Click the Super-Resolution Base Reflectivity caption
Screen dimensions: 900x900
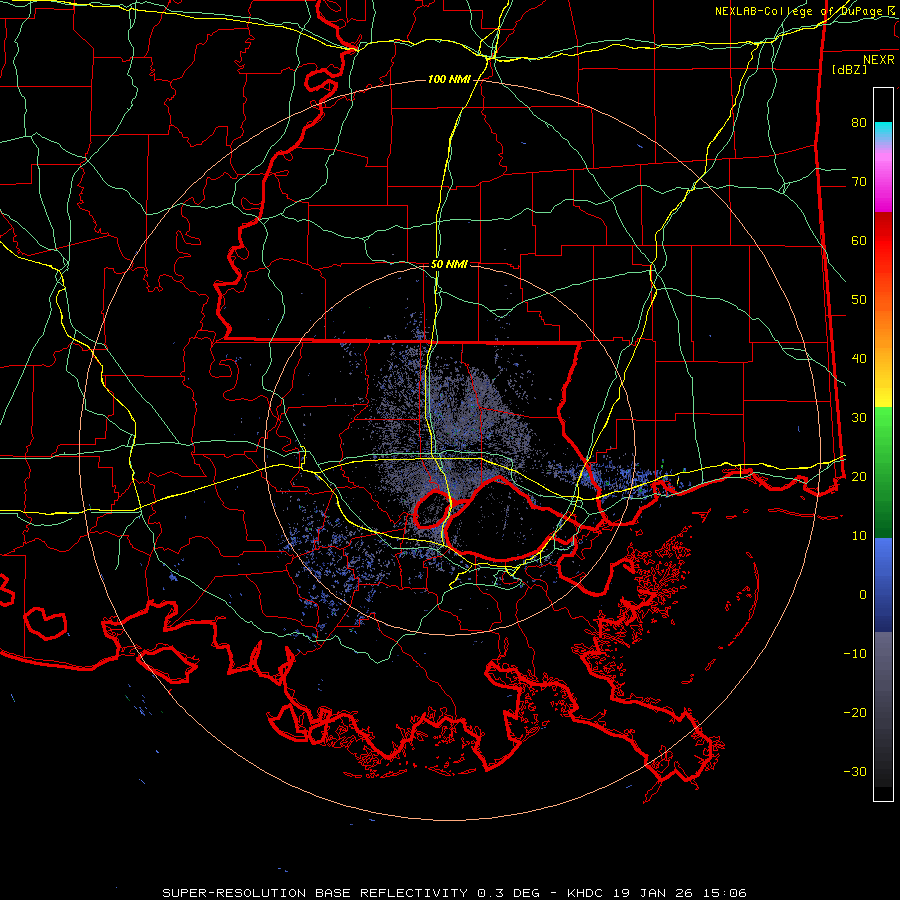455,893
